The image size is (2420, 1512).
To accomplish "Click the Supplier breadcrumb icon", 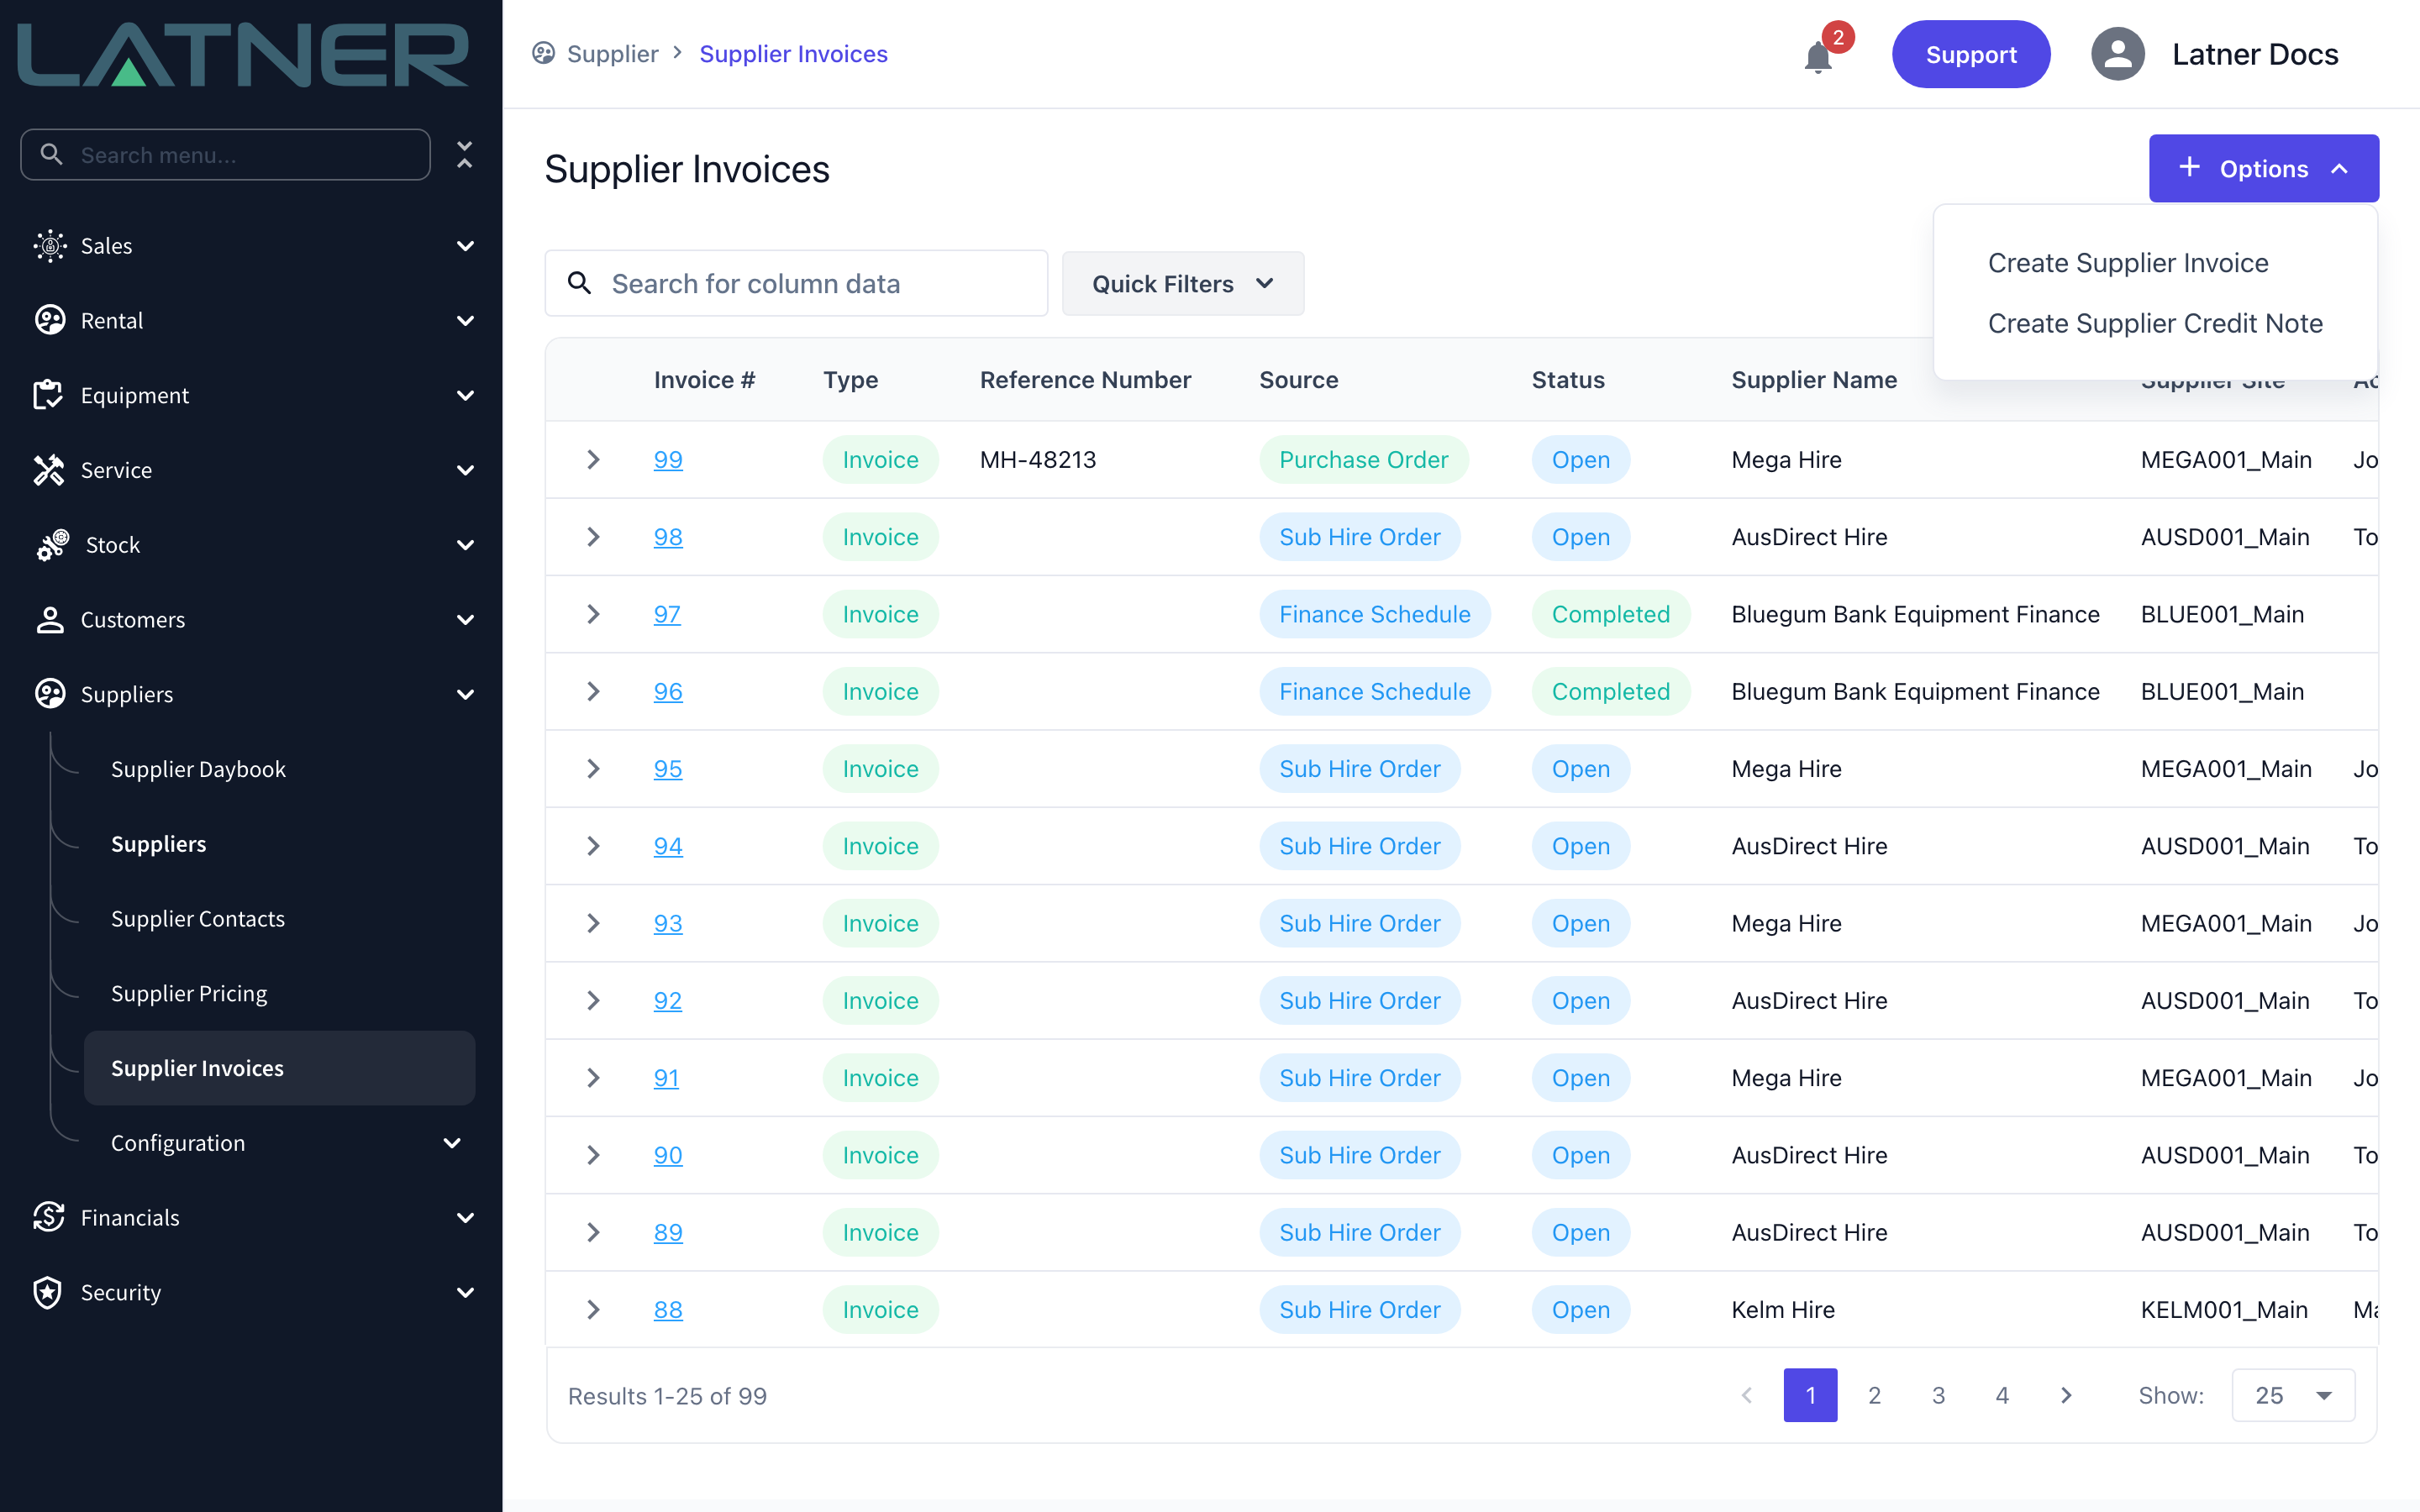I will pyautogui.click(x=543, y=53).
